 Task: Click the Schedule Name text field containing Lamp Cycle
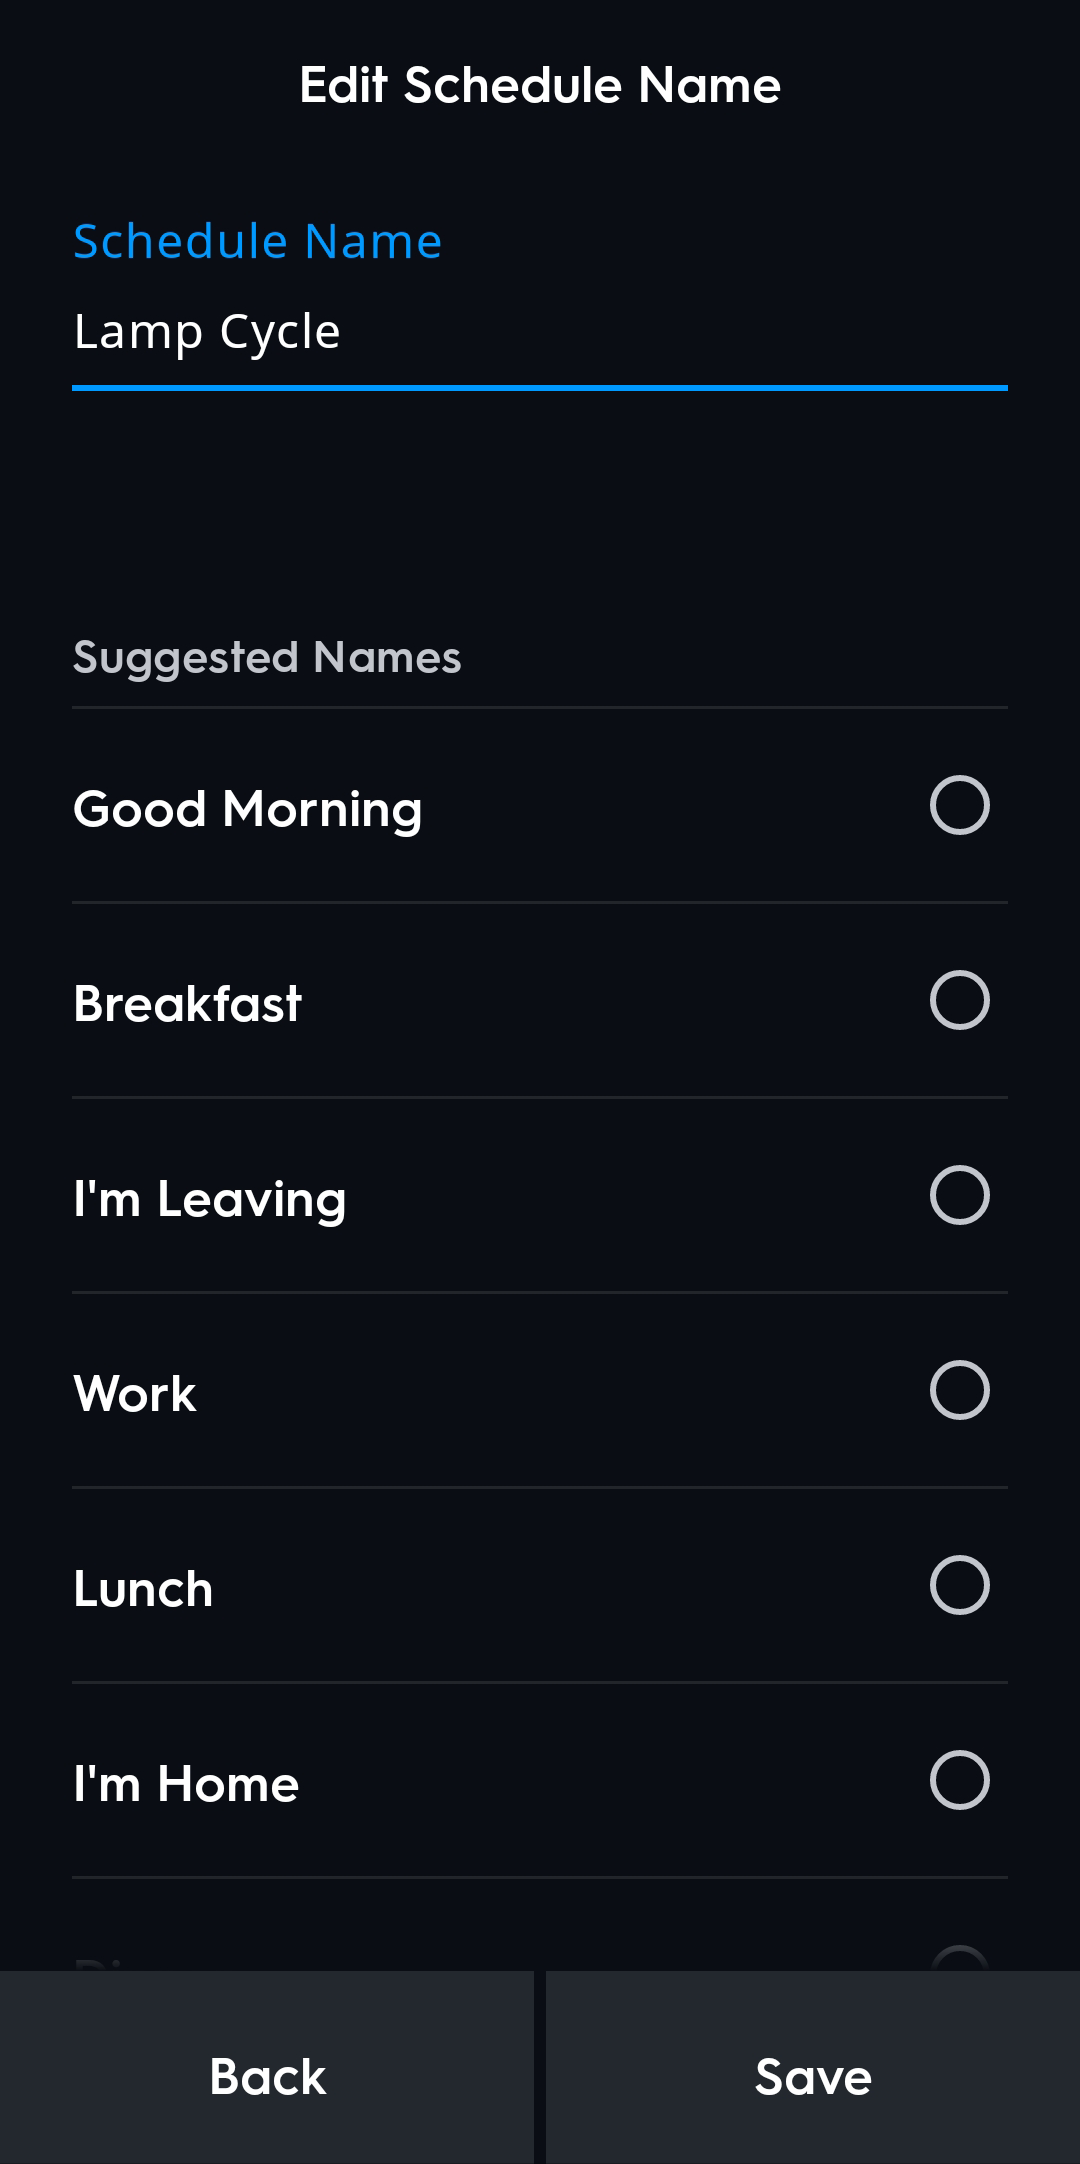coord(540,333)
